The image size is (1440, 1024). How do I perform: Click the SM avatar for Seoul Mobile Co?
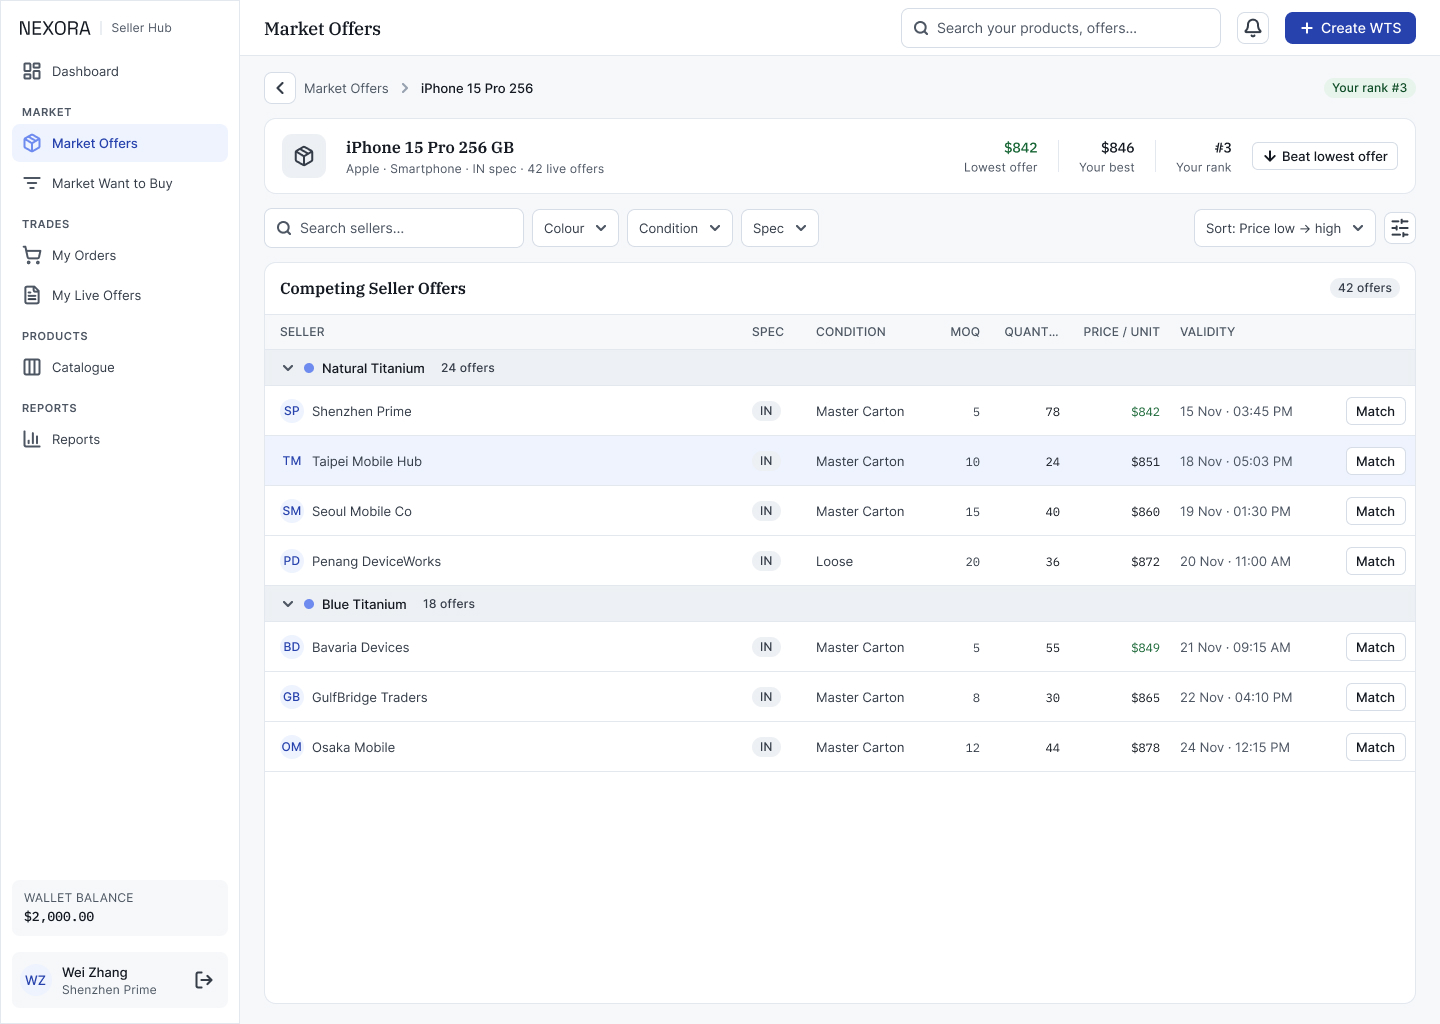click(x=292, y=511)
